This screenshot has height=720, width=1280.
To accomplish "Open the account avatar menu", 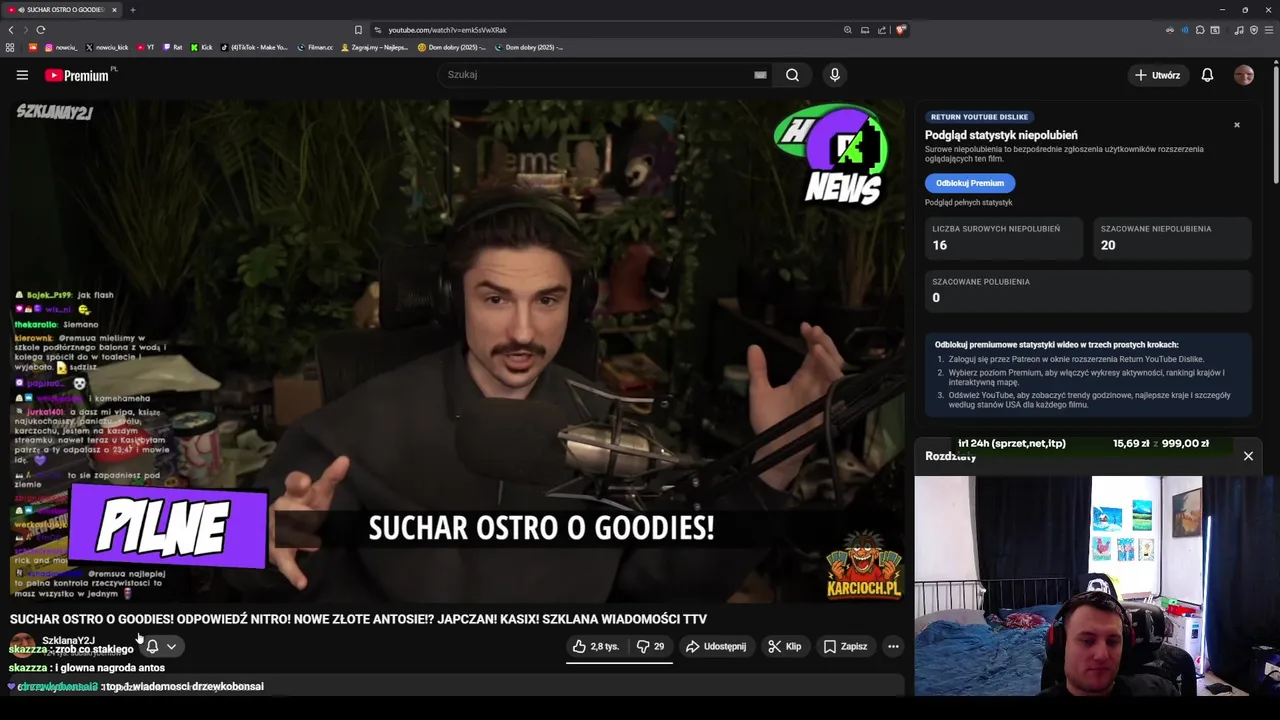I will pos(1244,75).
